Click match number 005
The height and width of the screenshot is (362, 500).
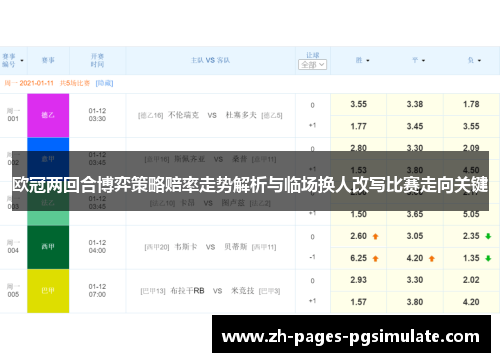coord(13,295)
